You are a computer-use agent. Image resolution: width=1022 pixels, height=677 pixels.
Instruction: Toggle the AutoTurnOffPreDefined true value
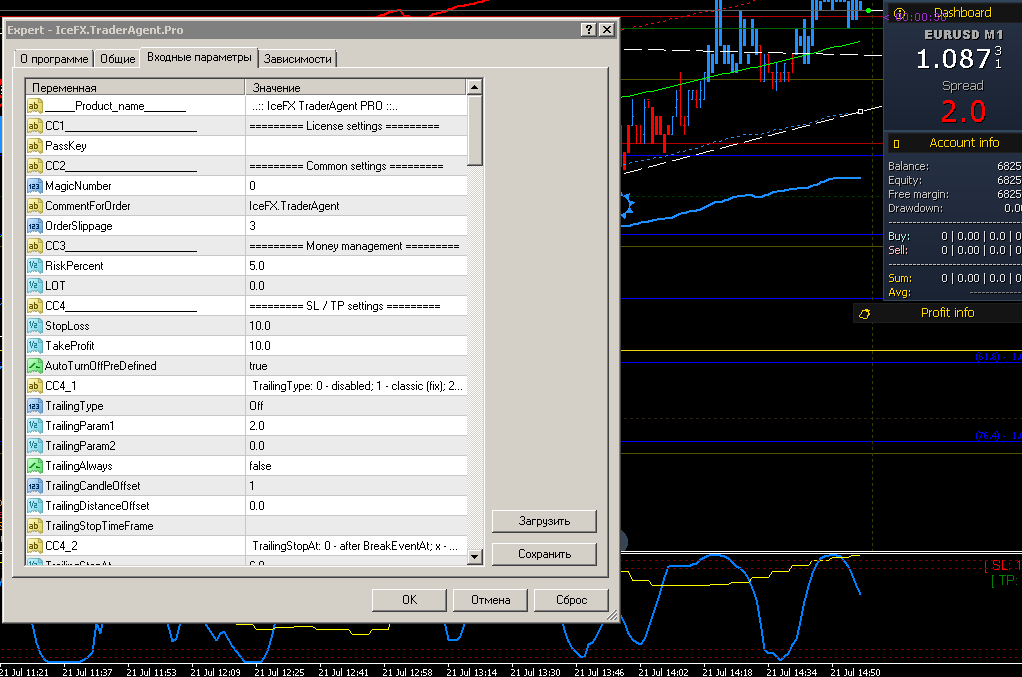(x=356, y=366)
